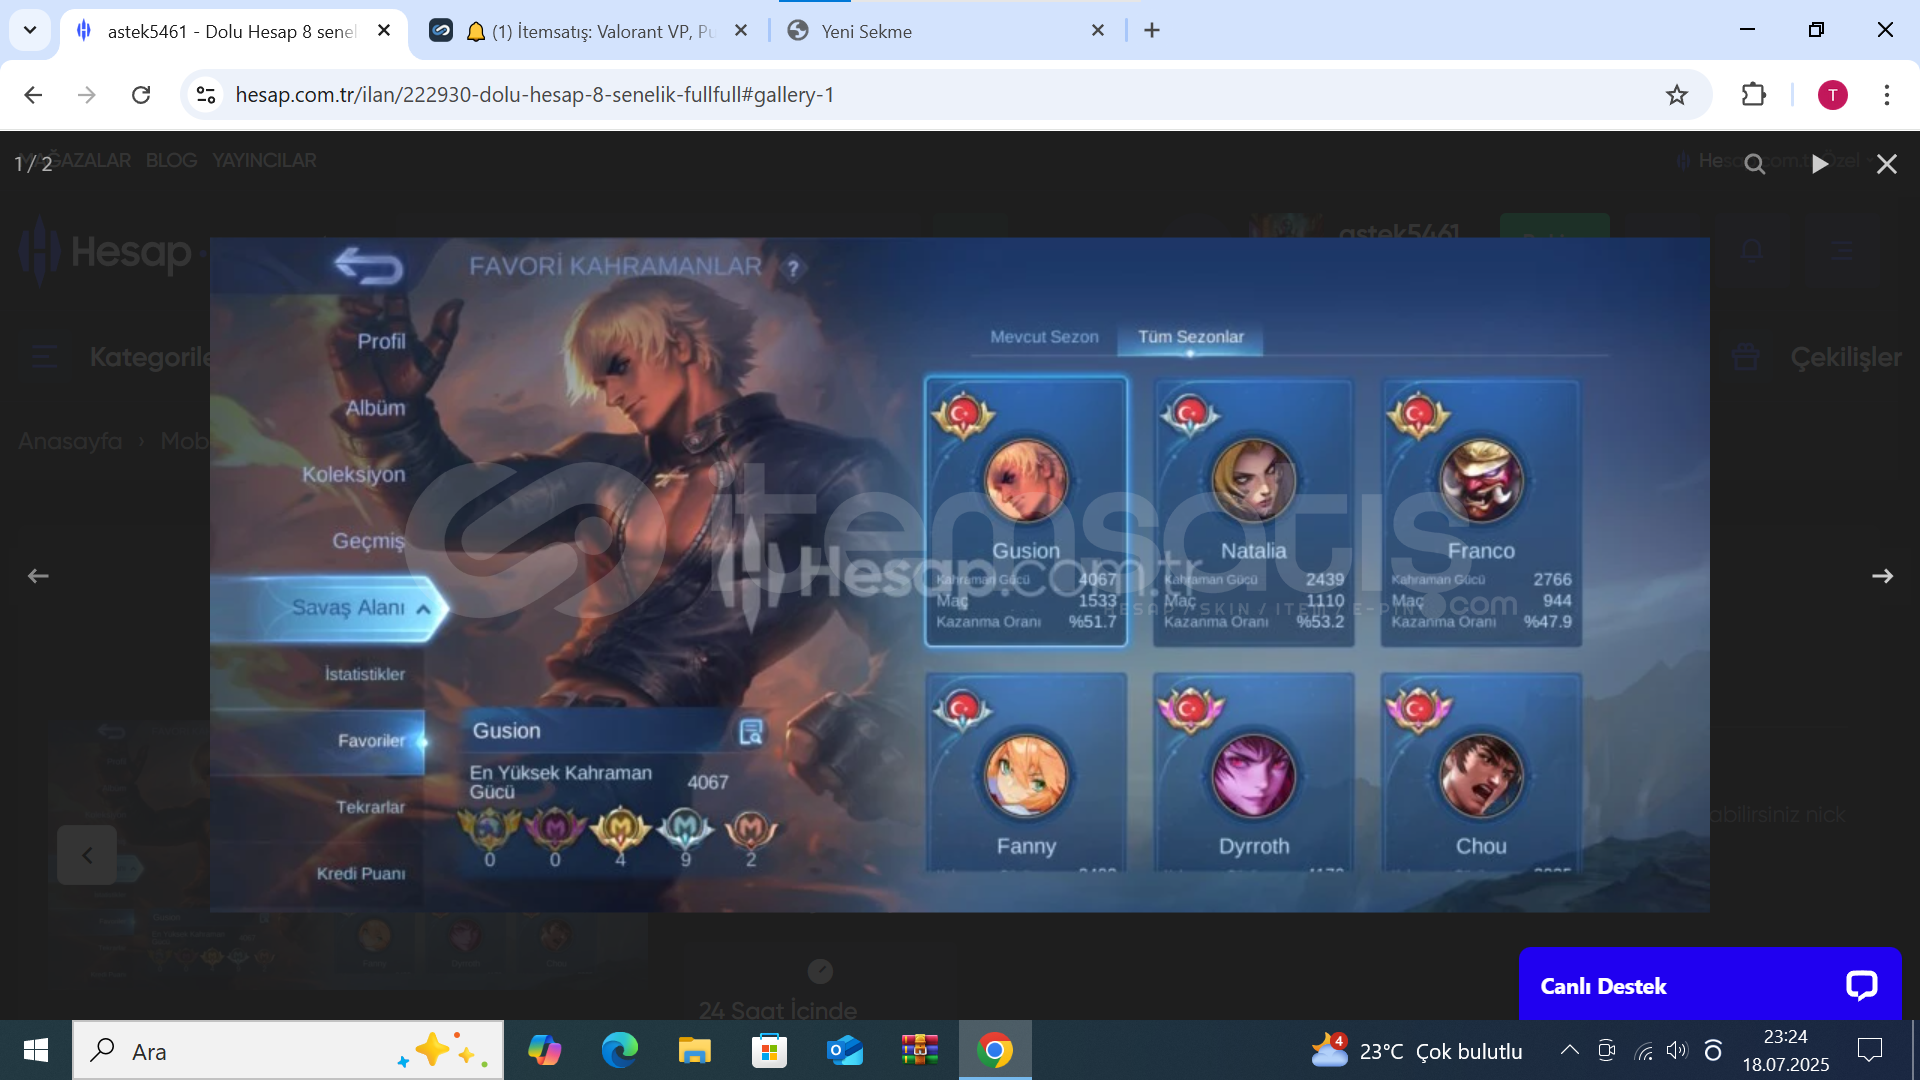Image resolution: width=1920 pixels, height=1080 pixels.
Task: Open Outlook from the taskbar
Action: click(844, 1050)
